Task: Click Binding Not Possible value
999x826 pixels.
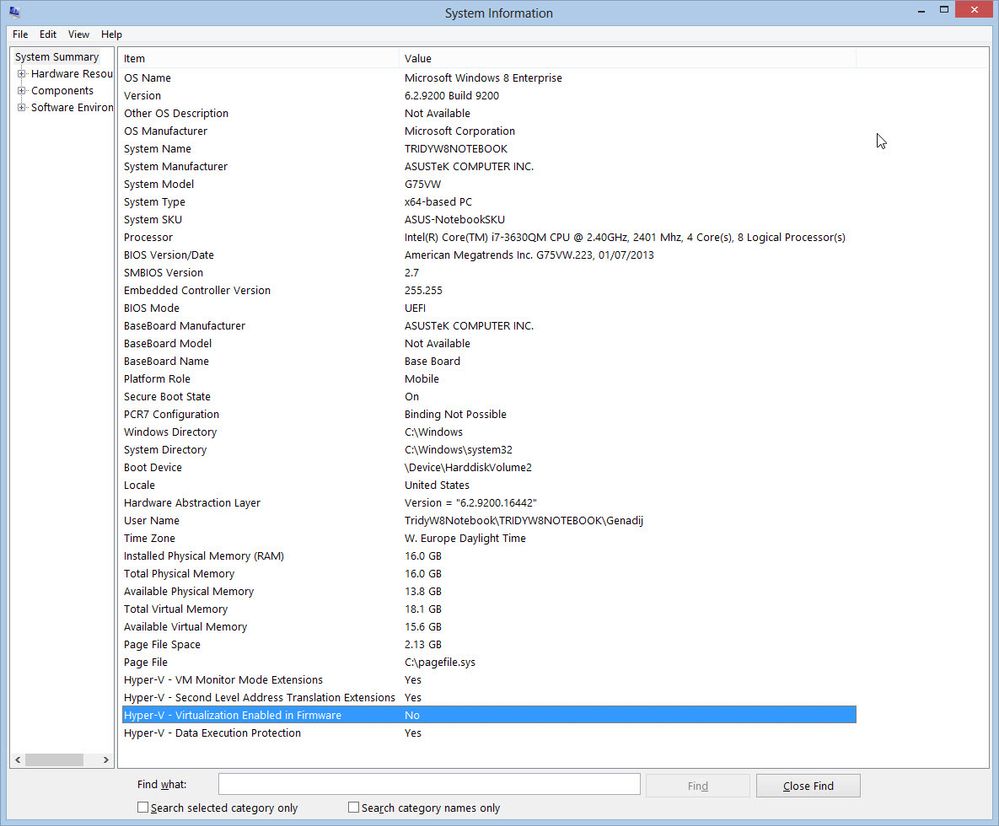Action: point(455,414)
